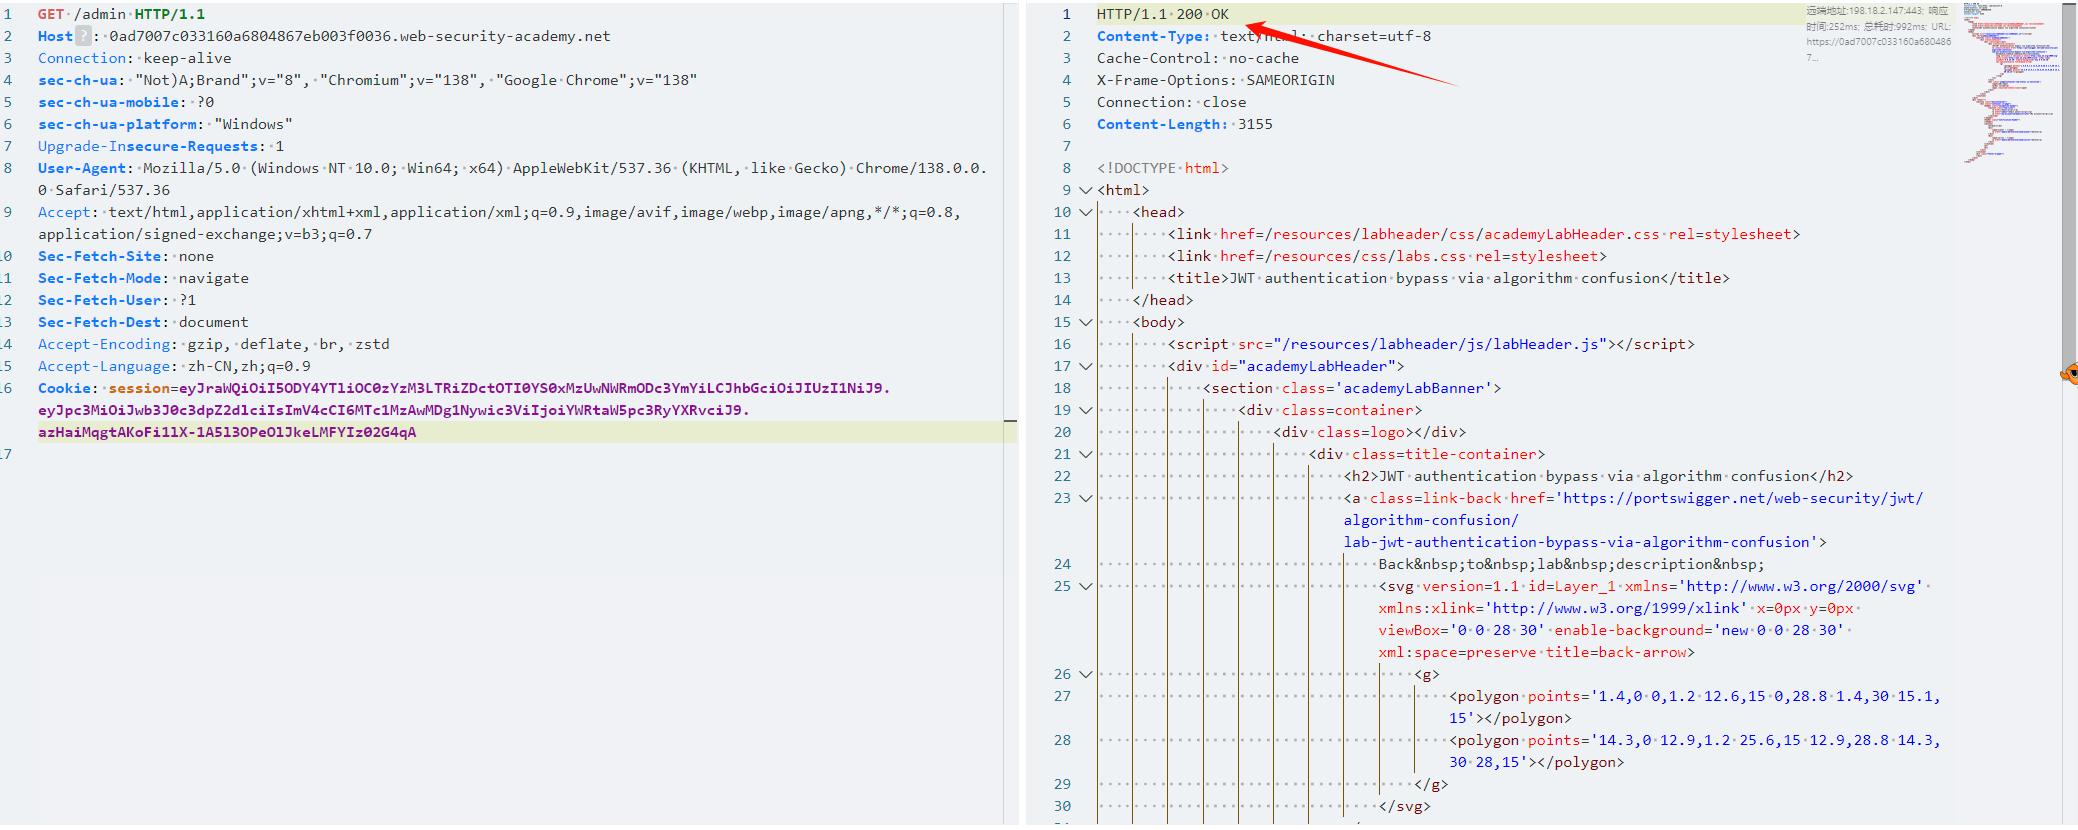The width and height of the screenshot is (2078, 830).
Task: Click the closing </head> tag line
Action: [1163, 300]
